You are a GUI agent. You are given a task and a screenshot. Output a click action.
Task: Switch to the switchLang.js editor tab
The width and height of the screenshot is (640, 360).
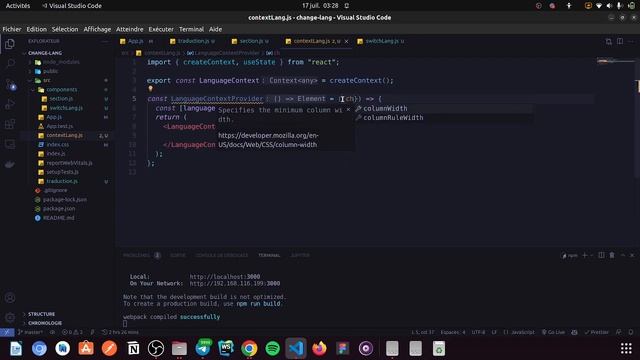pyautogui.click(x=382, y=41)
